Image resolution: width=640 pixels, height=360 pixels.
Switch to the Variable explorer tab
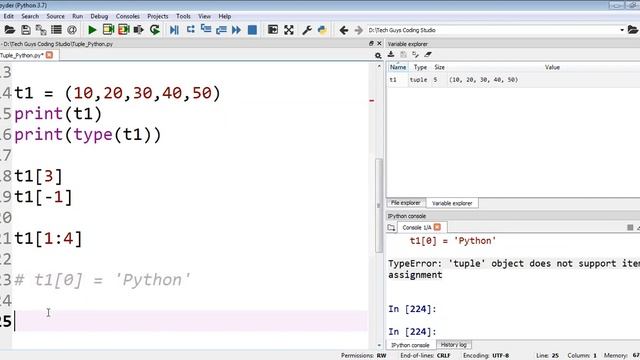tap(452, 203)
